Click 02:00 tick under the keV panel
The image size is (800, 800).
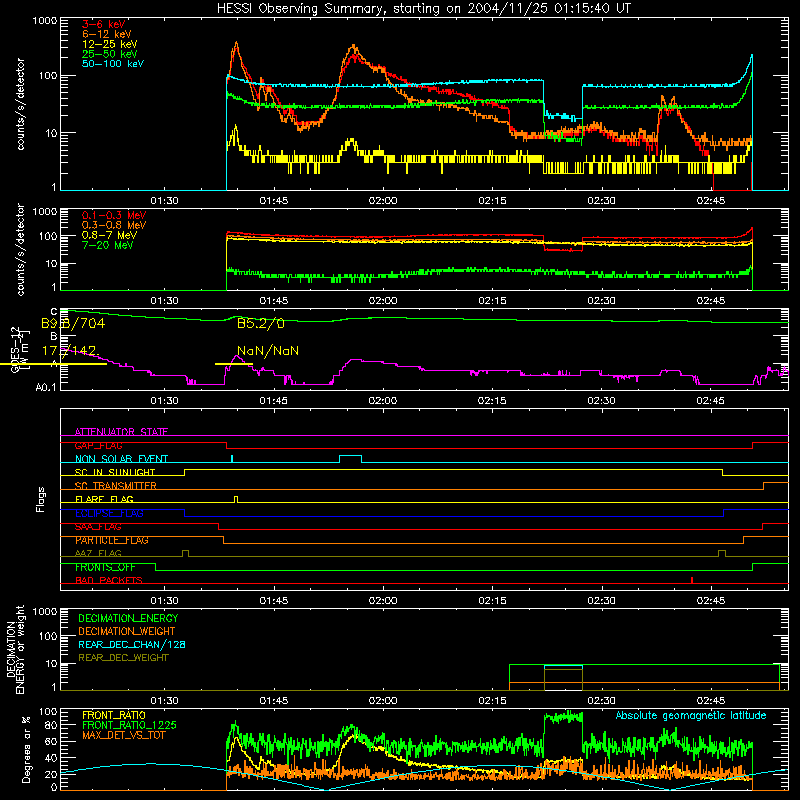pos(383,201)
